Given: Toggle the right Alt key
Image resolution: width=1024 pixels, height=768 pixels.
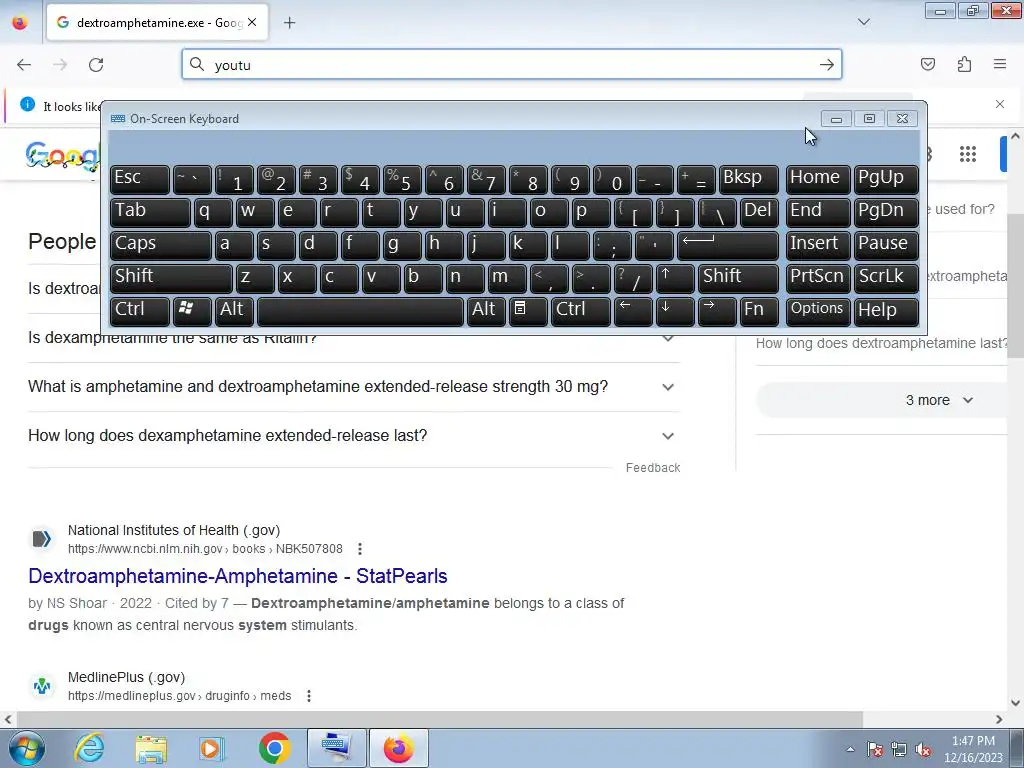Looking at the screenshot, I should coord(485,311).
